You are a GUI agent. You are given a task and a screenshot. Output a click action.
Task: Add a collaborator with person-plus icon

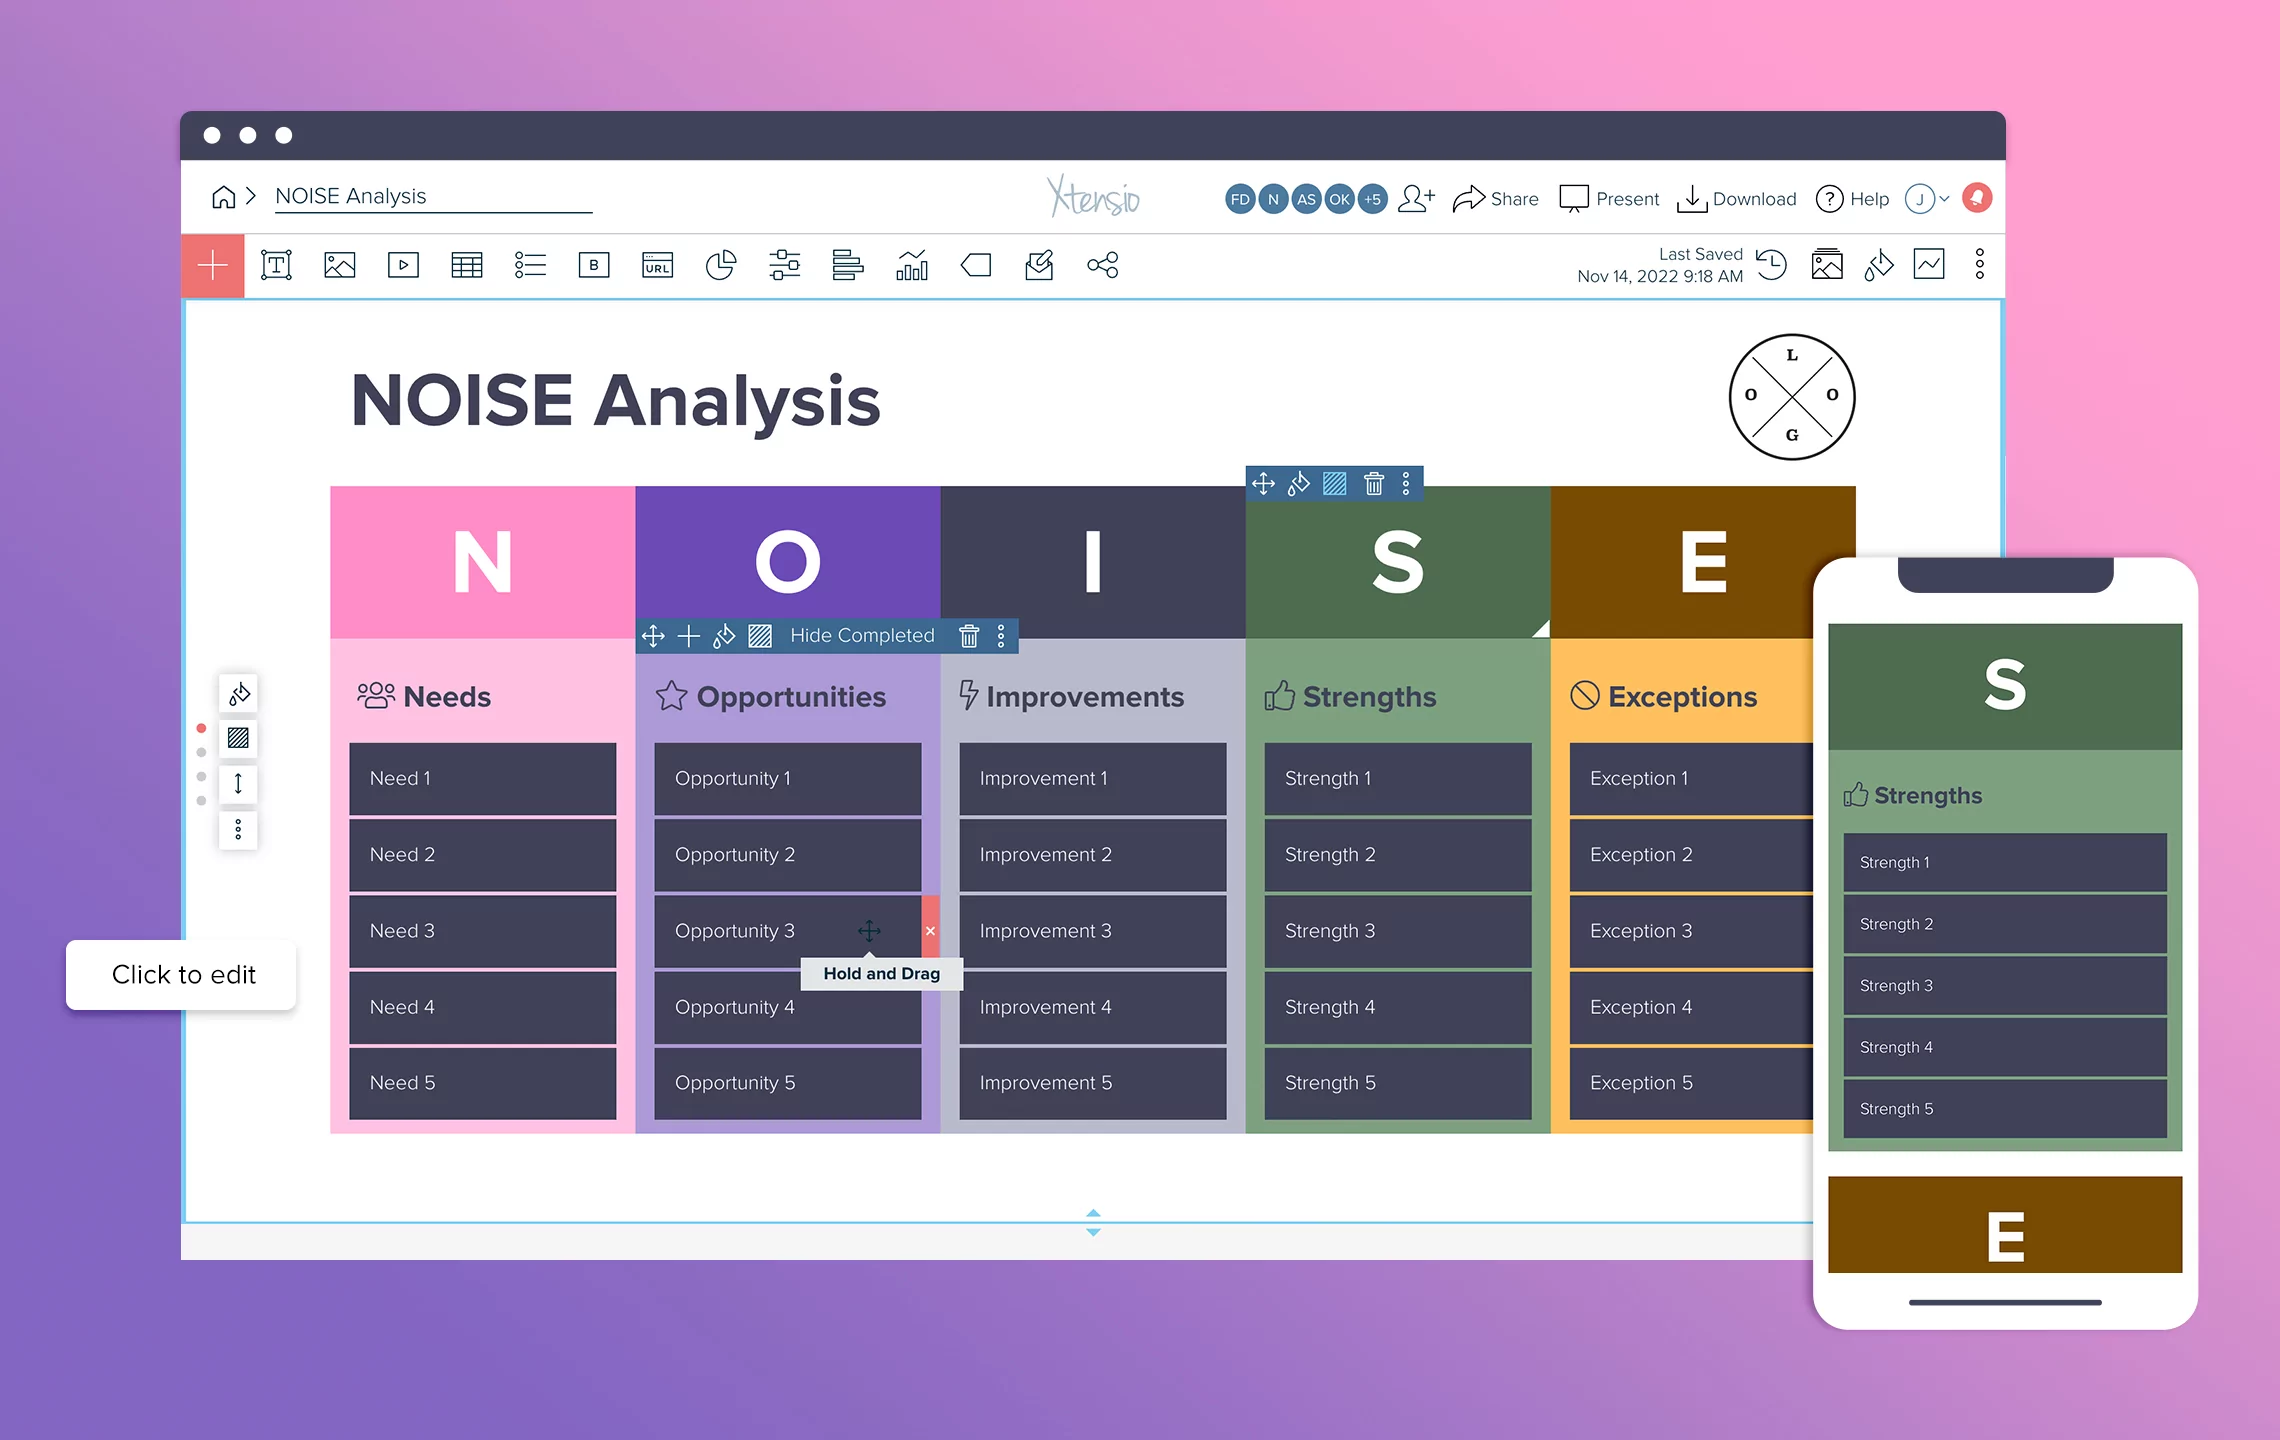pyautogui.click(x=1416, y=198)
